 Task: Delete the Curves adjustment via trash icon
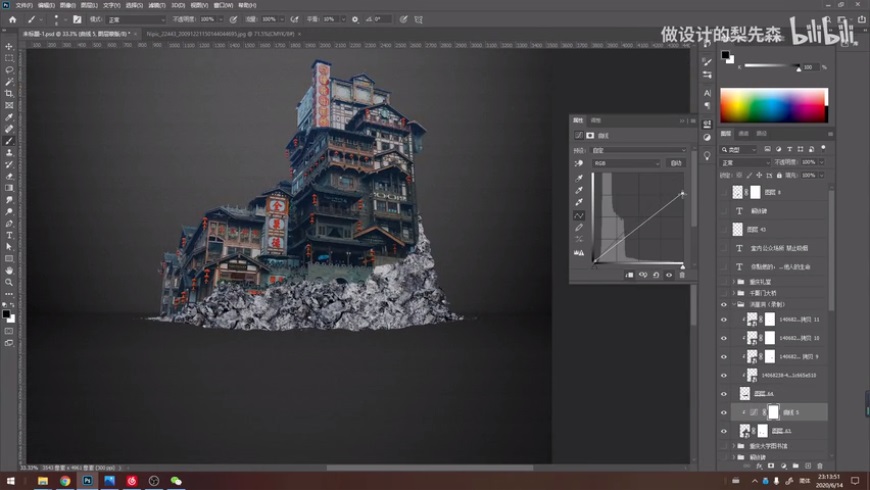click(x=682, y=275)
